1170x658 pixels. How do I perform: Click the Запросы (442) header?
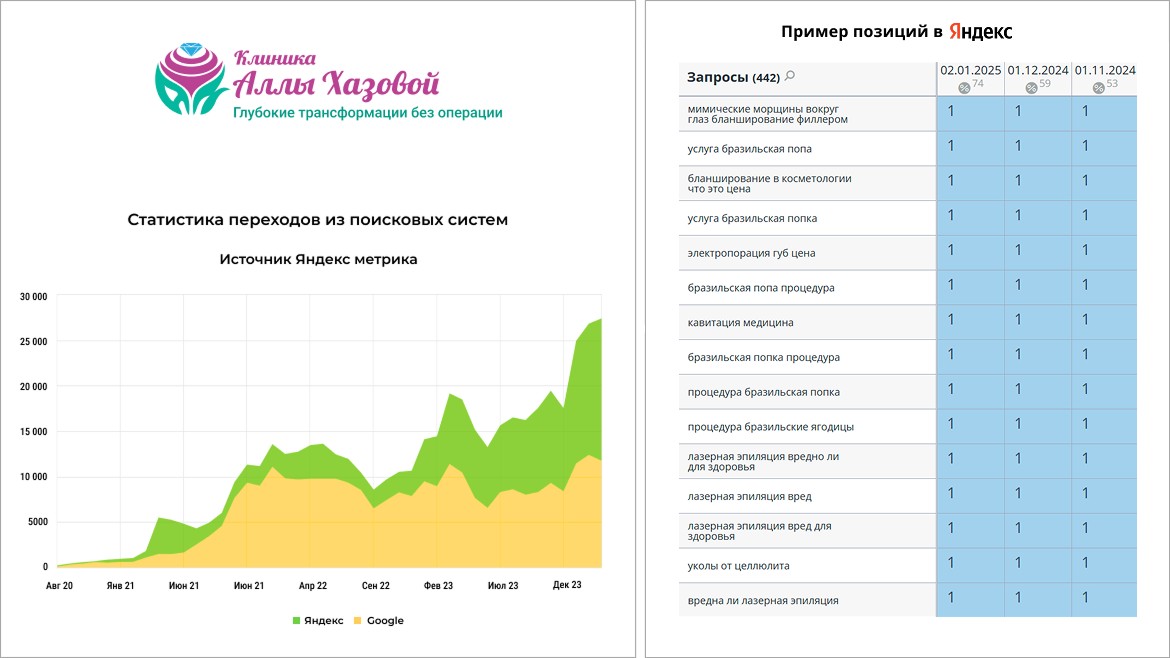tap(733, 78)
